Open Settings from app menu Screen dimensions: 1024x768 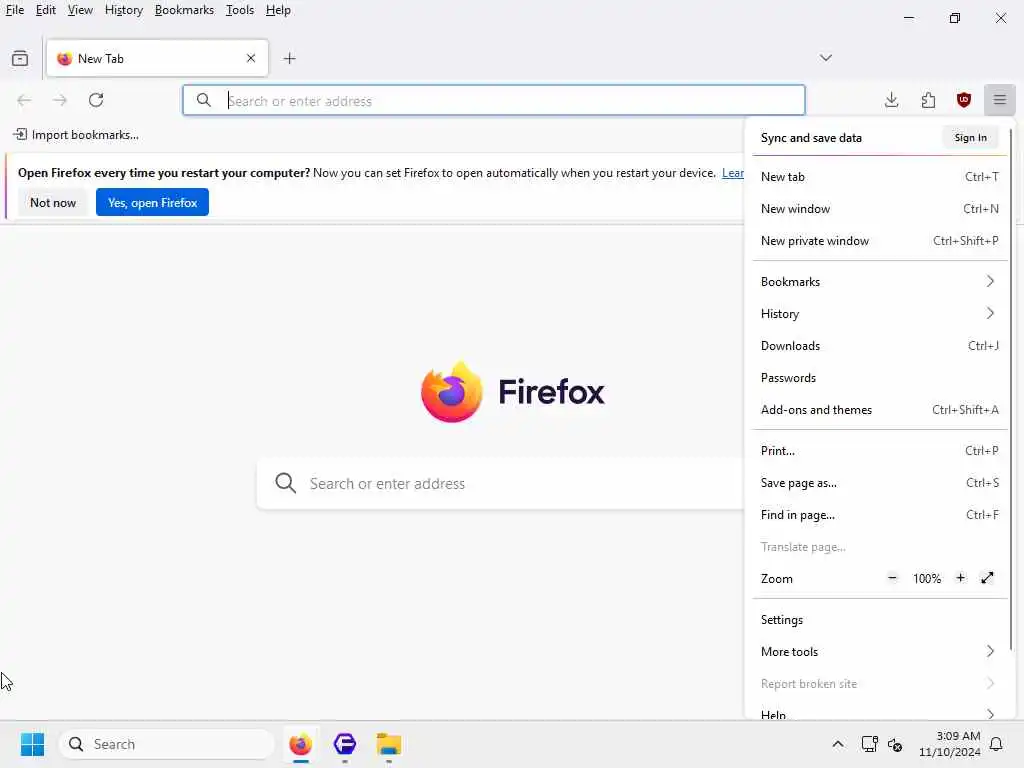(x=880, y=620)
